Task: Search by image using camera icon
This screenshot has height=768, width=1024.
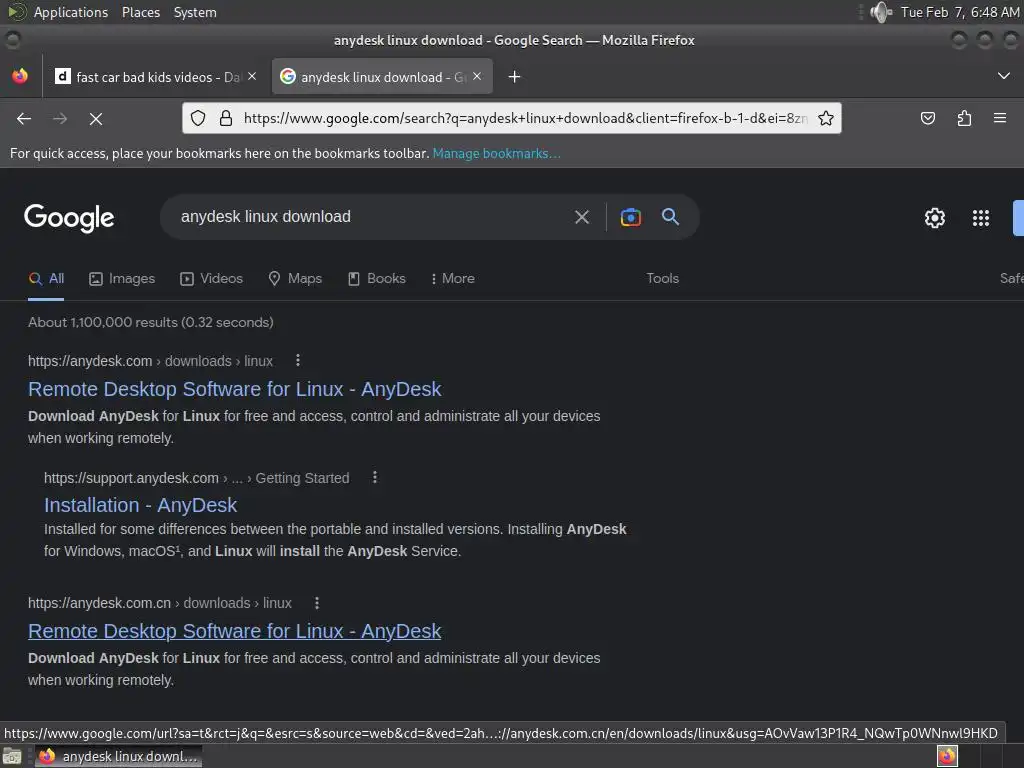Action: [x=631, y=217]
